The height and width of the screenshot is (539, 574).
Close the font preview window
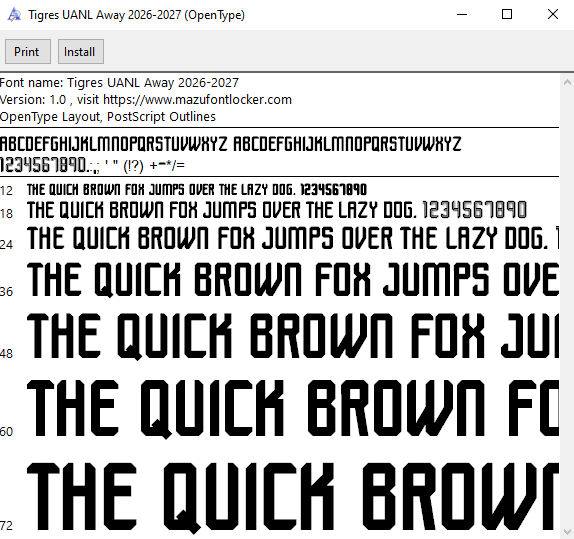coord(552,15)
